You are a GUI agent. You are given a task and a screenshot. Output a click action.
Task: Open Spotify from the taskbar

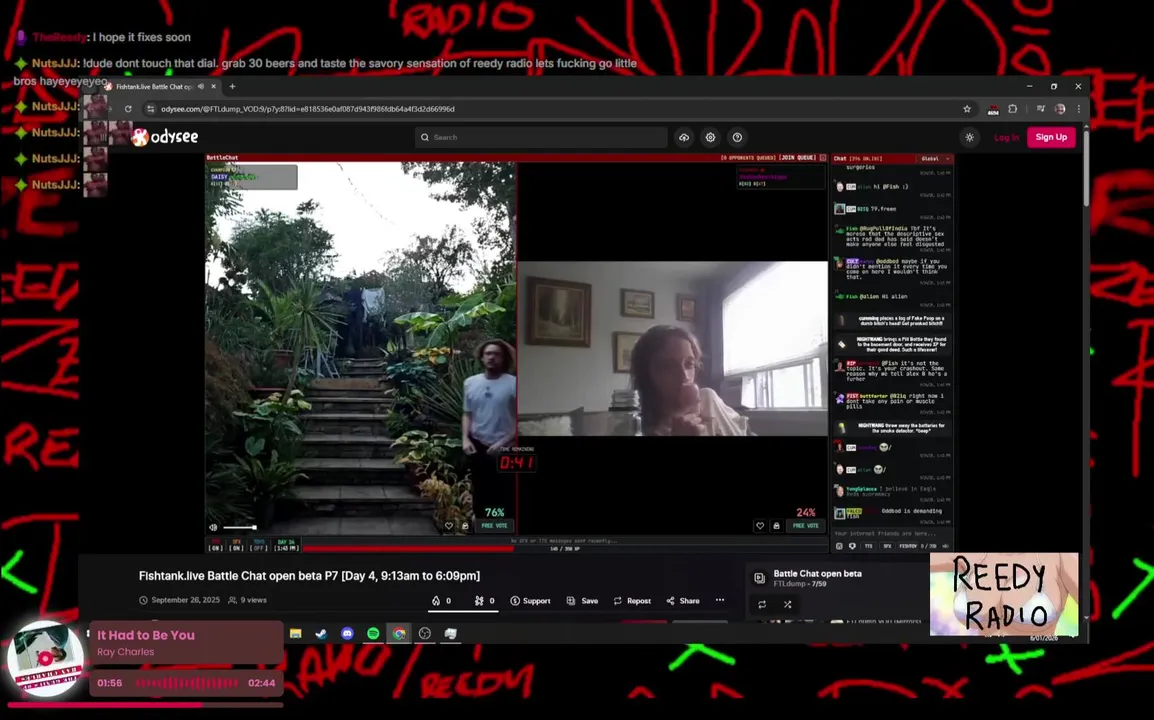coord(373,633)
